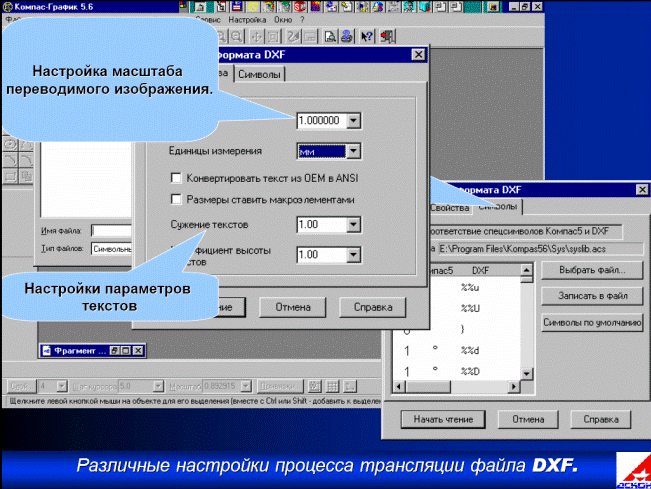Enable Конвертировать текст из OEM в ANSI
The height and width of the screenshot is (489, 651).
point(176,178)
